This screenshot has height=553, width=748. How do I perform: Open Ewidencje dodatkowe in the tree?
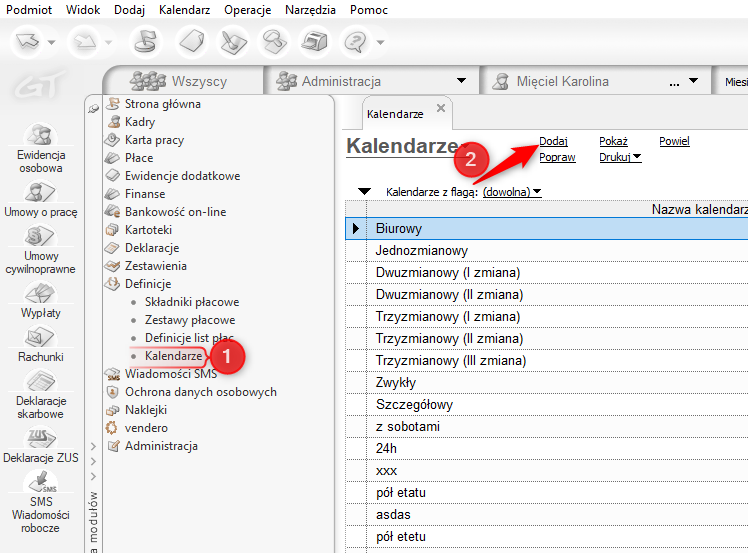(x=182, y=176)
